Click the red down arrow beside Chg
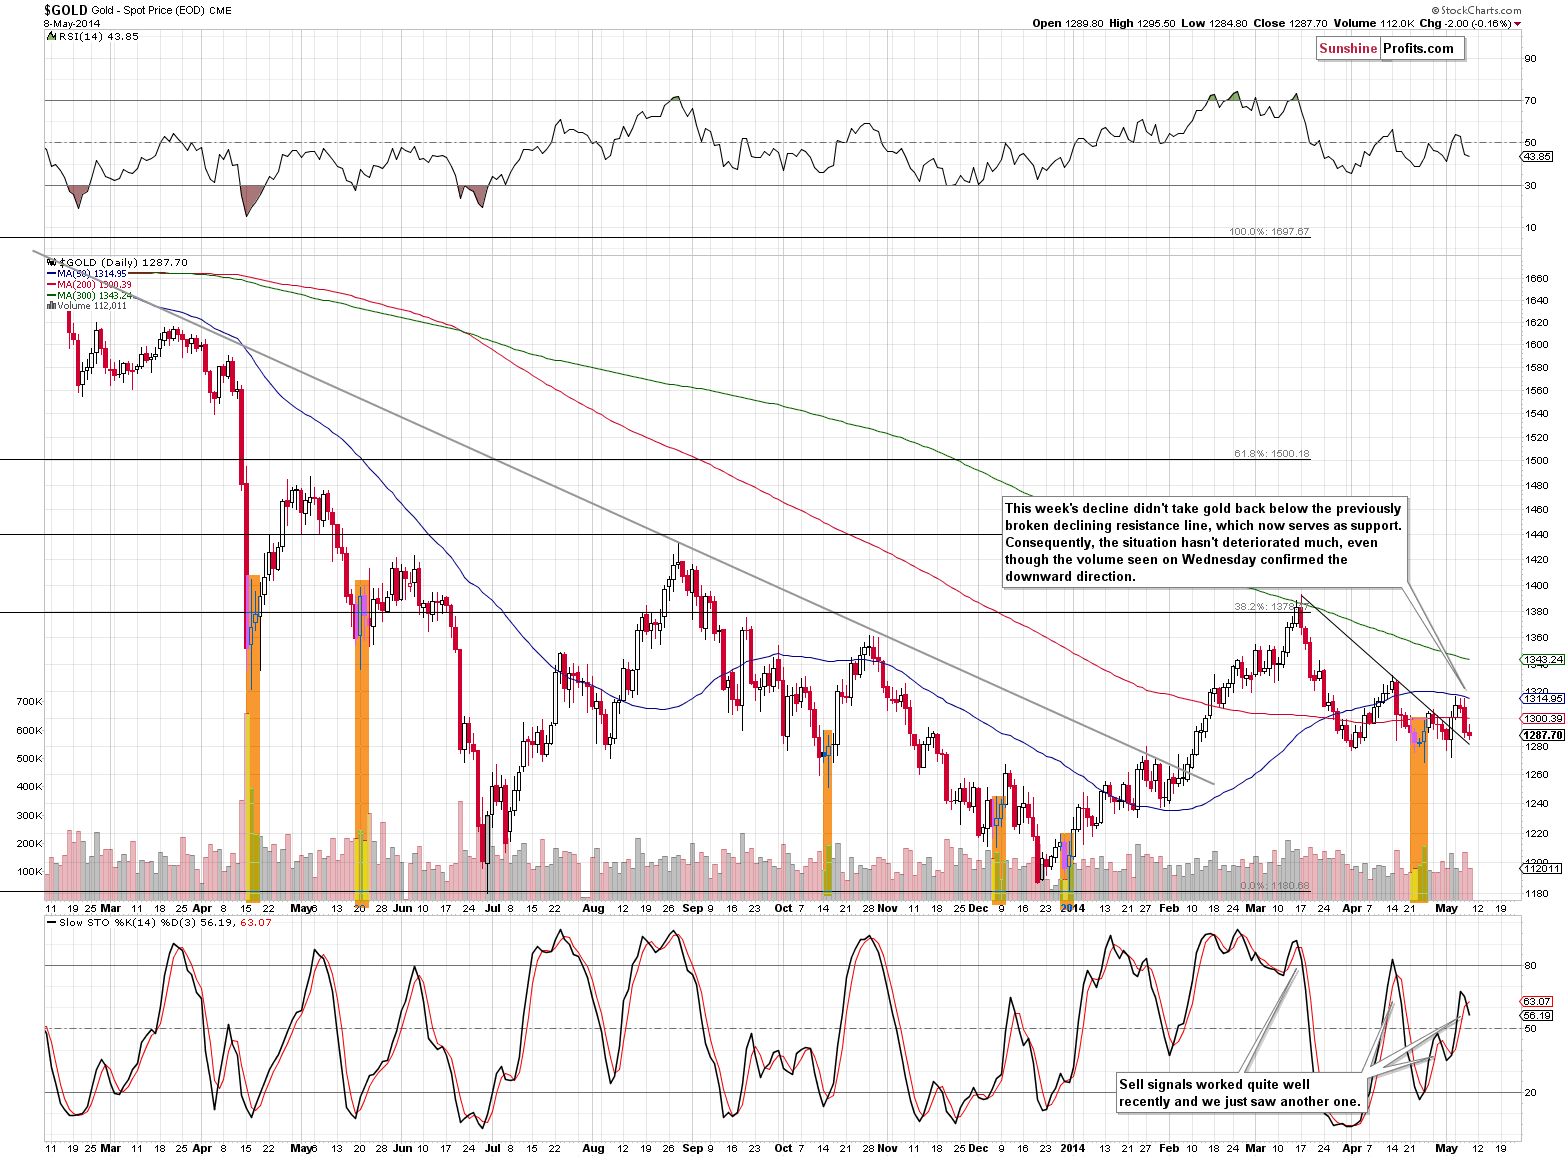The image size is (1565, 1157). [1518, 24]
